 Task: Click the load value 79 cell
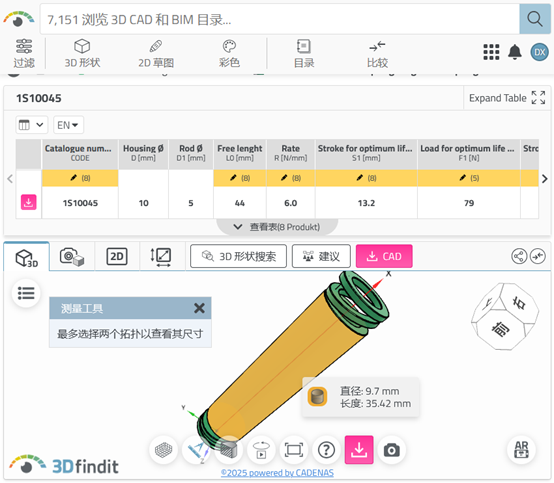[469, 203]
